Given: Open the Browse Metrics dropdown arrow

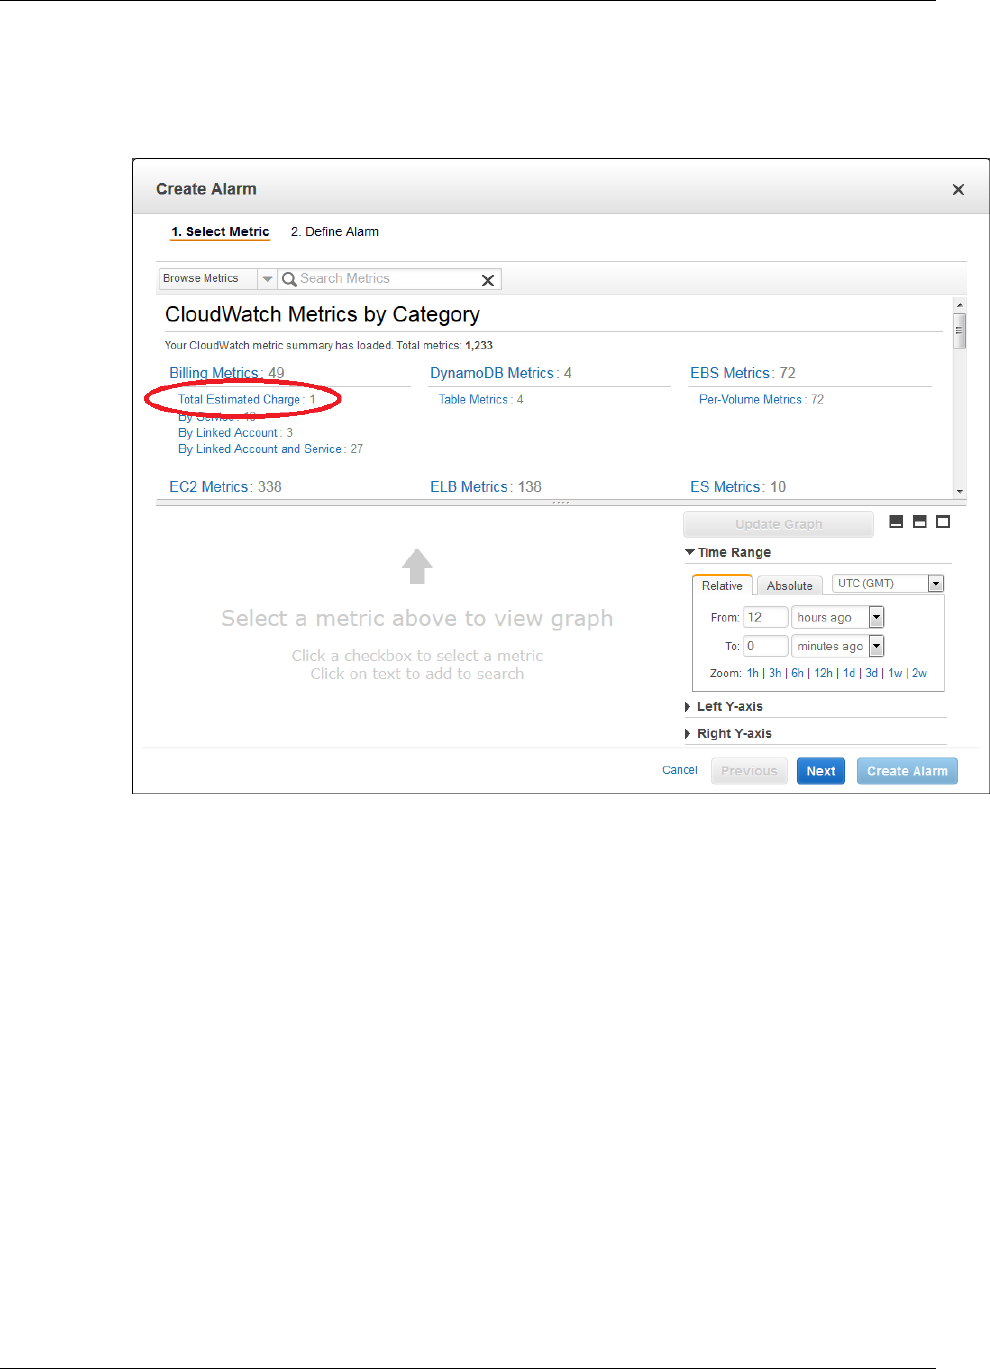Looking at the screenshot, I should coord(267,279).
